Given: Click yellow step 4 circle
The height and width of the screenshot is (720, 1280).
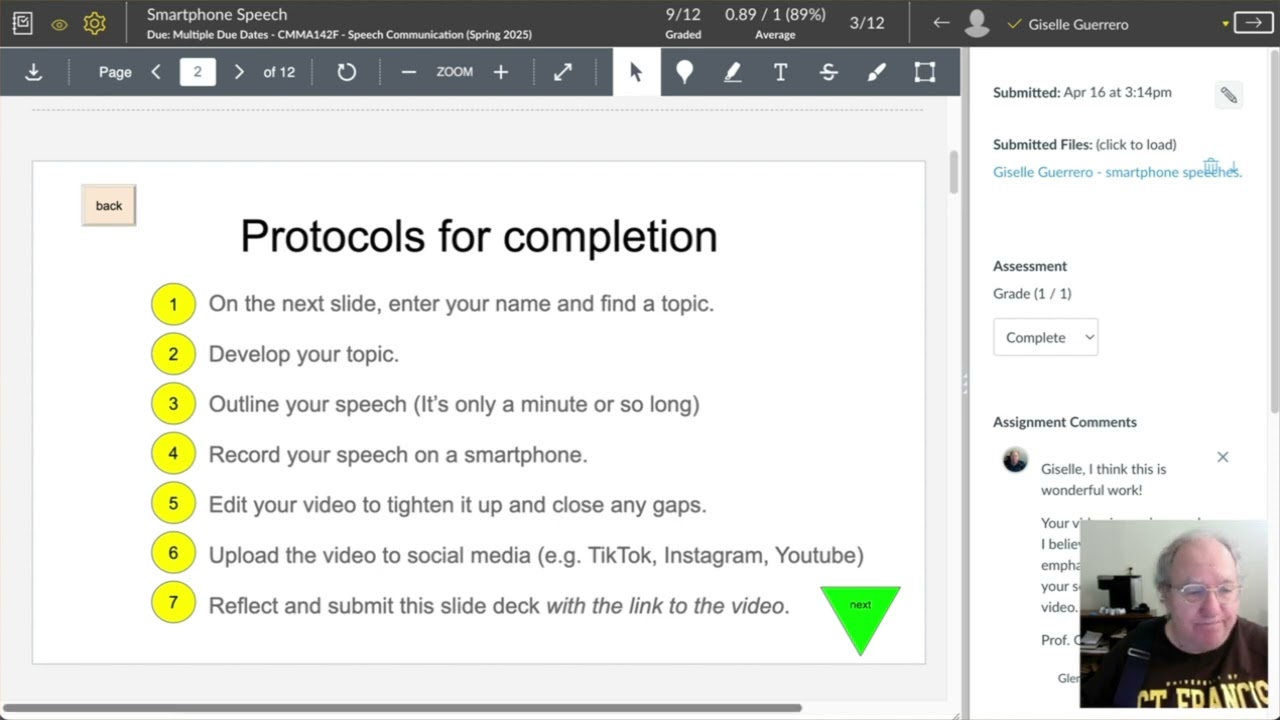Looking at the screenshot, I should point(173,453).
